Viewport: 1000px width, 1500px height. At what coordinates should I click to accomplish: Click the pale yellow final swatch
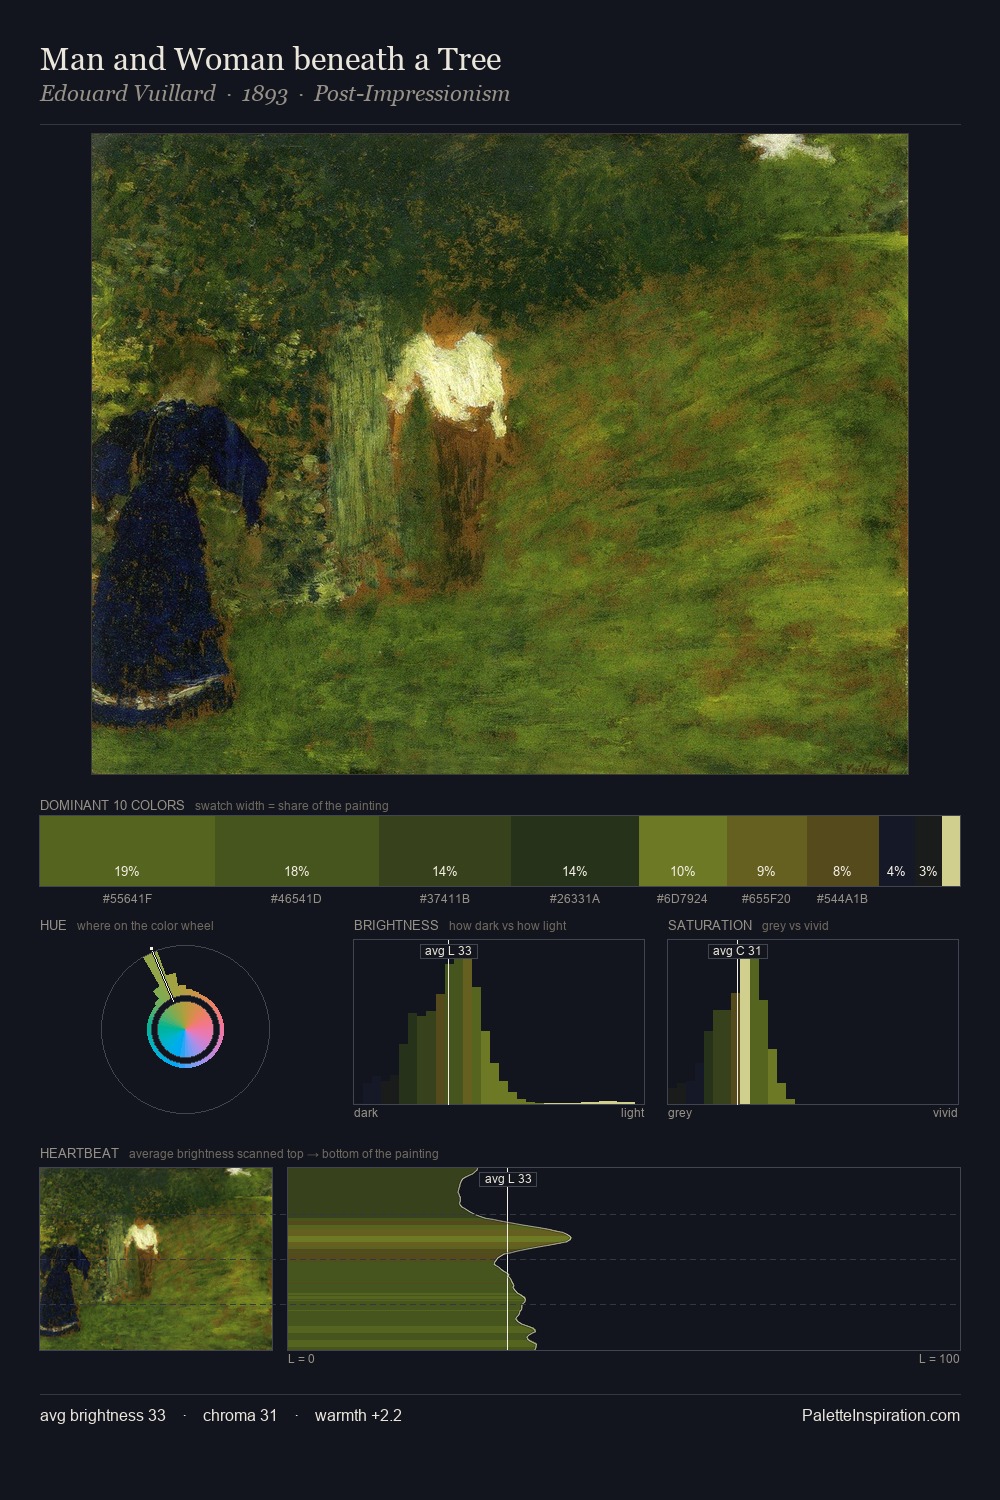point(951,851)
